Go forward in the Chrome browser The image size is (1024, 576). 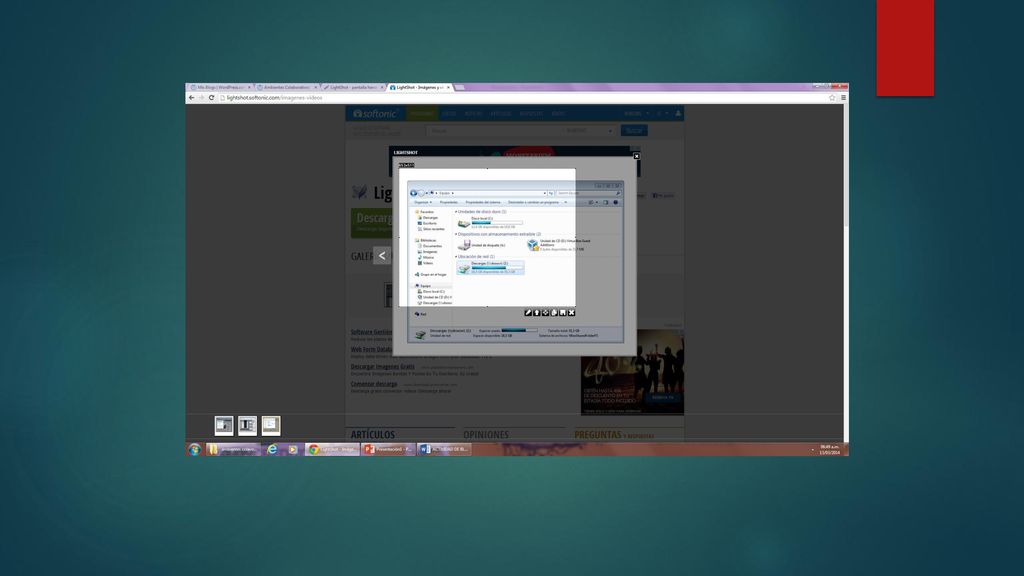(201, 97)
